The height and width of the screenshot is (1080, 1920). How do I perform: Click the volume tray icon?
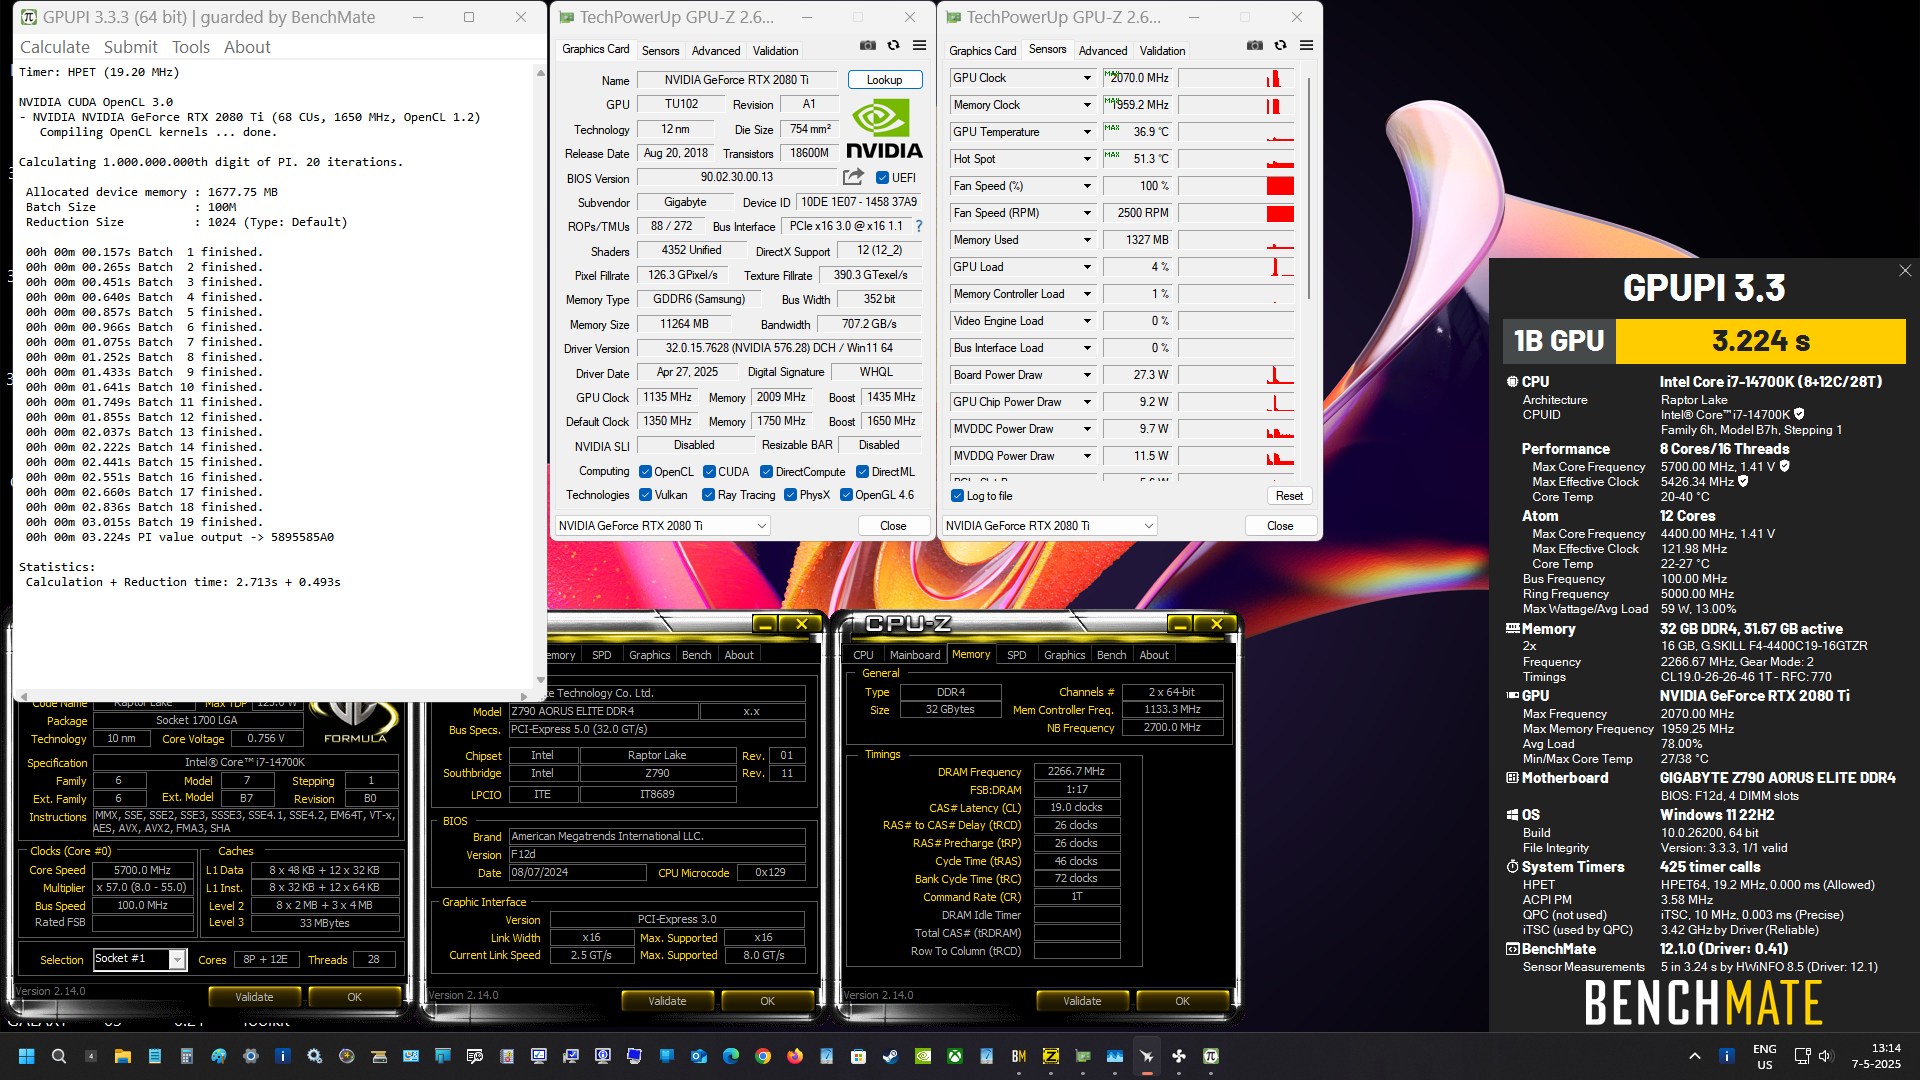1826,1056
